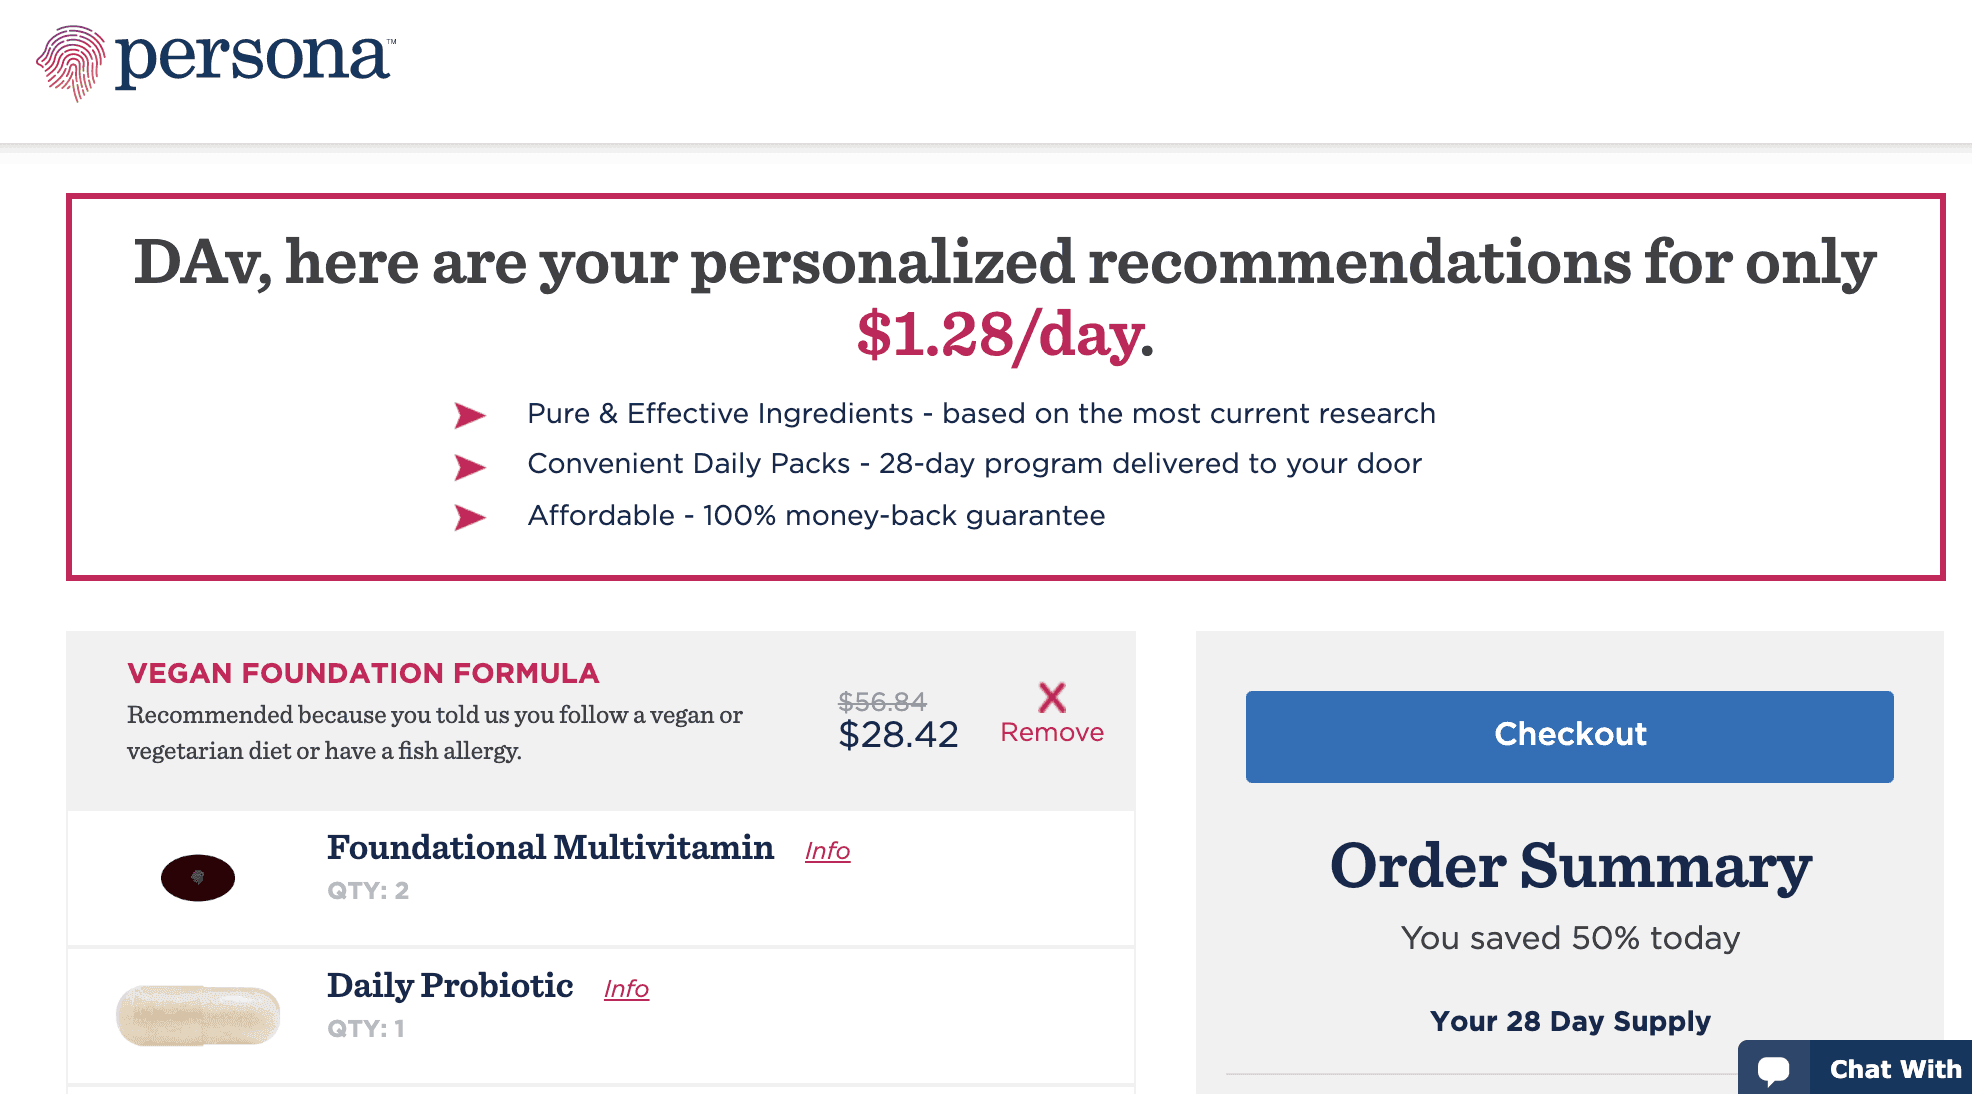Image resolution: width=1972 pixels, height=1094 pixels.
Task: Click the red arrow beside Pure & Effective Ingredients
Action: coord(470,415)
